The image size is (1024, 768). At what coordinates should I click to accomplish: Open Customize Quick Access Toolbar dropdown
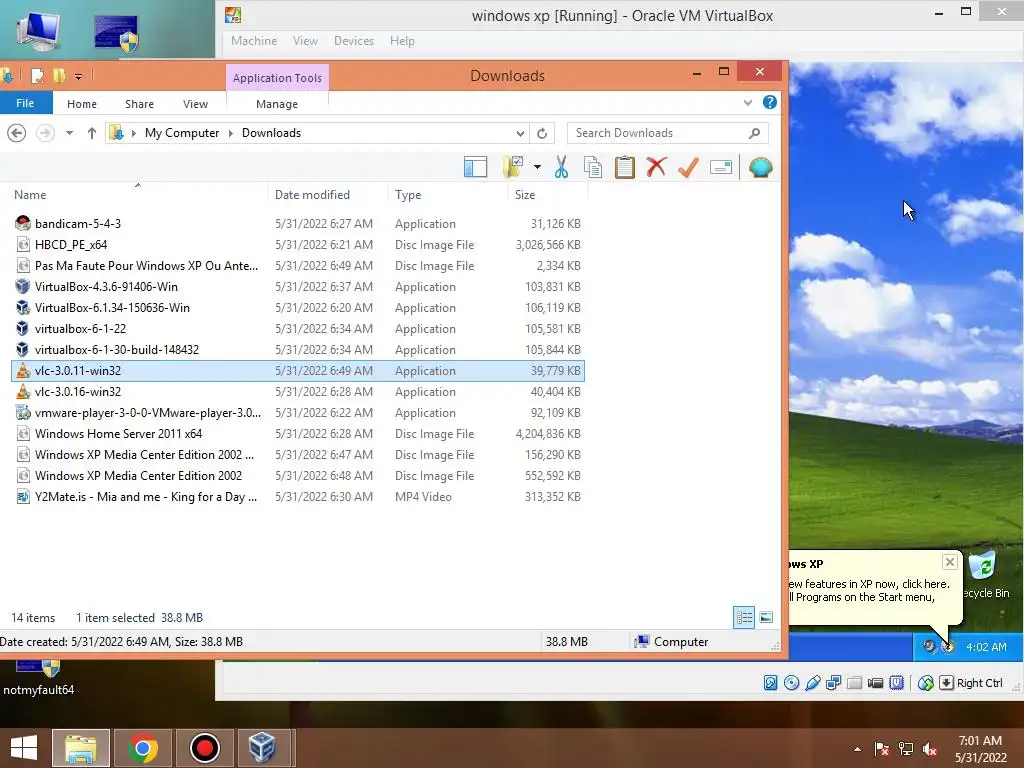[x=78, y=76]
